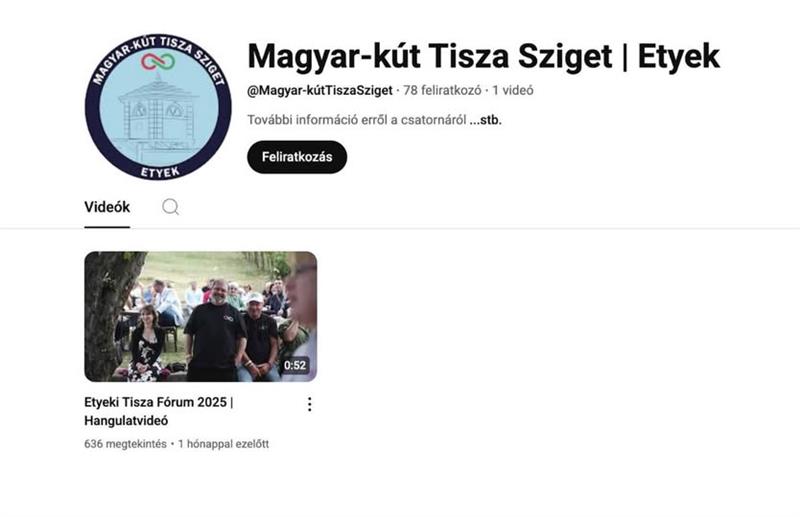The height and width of the screenshot is (517, 800).
Task: Subscribe with the Feliratkozás button
Action: point(297,157)
